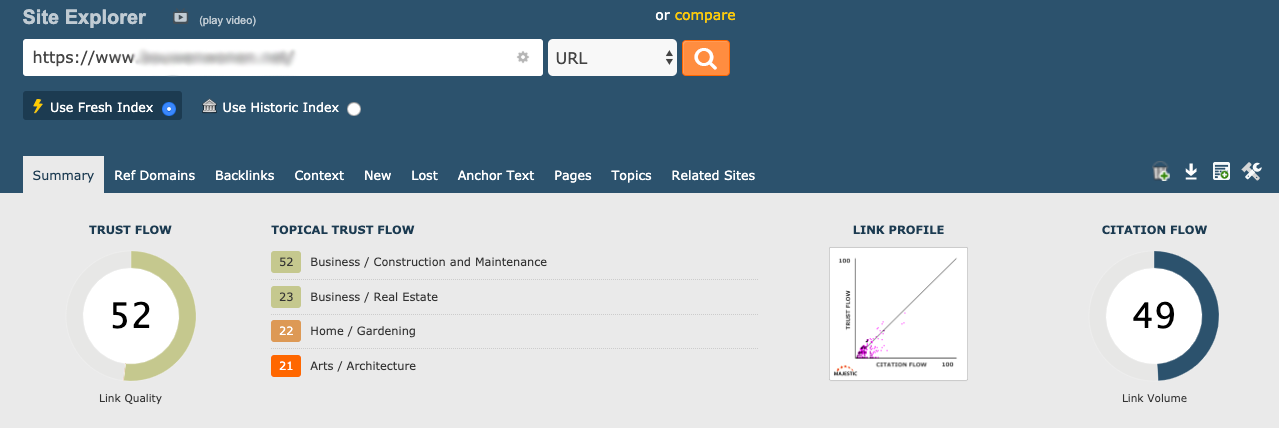Click the create report icon

click(1221, 172)
